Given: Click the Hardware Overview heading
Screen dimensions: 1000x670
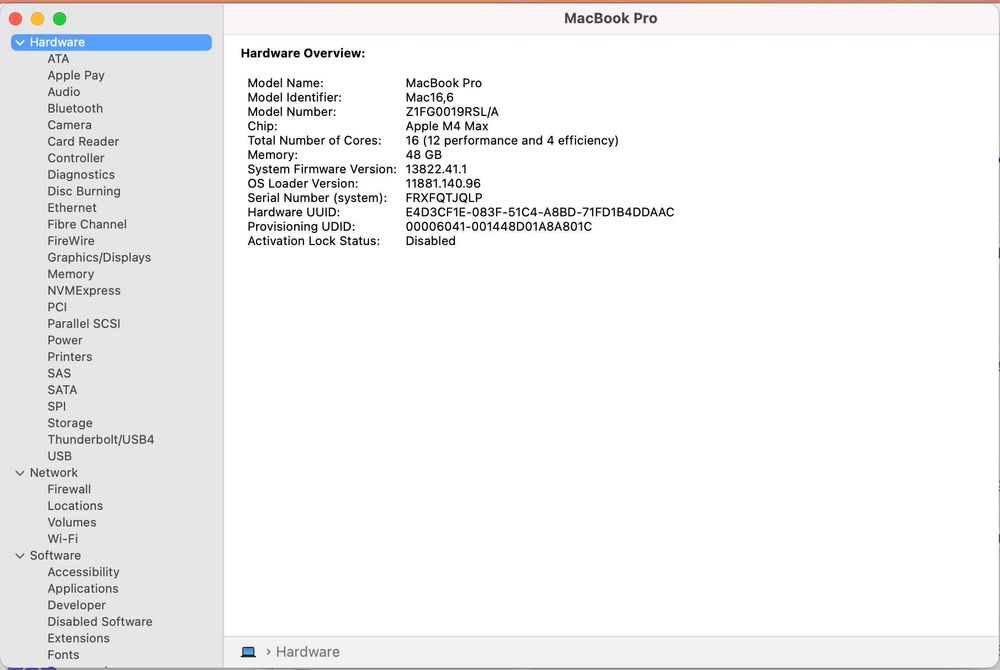Looking at the screenshot, I should (303, 54).
